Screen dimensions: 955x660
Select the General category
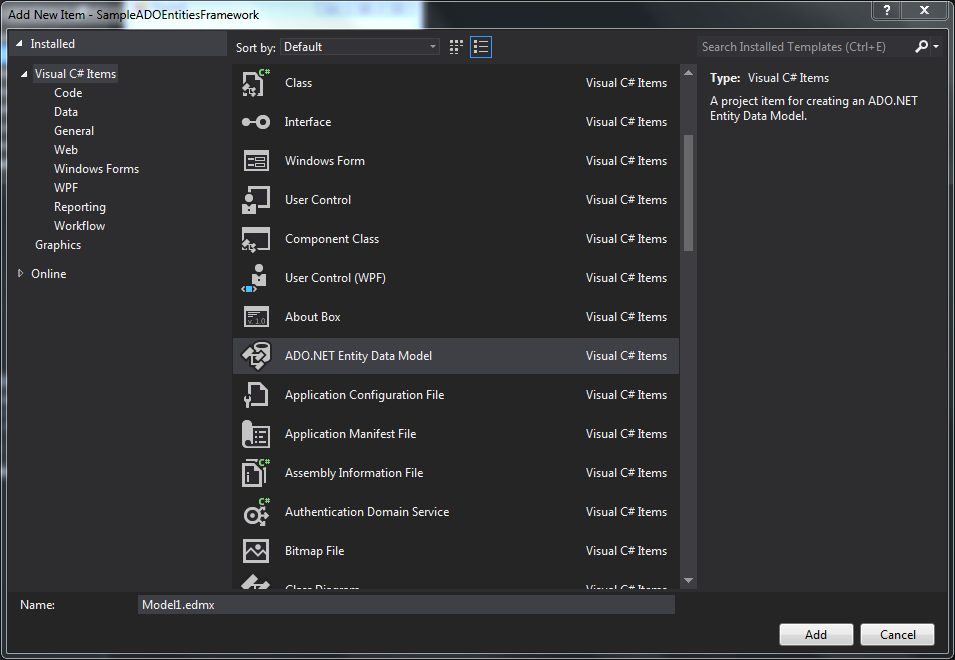pyautogui.click(x=74, y=130)
